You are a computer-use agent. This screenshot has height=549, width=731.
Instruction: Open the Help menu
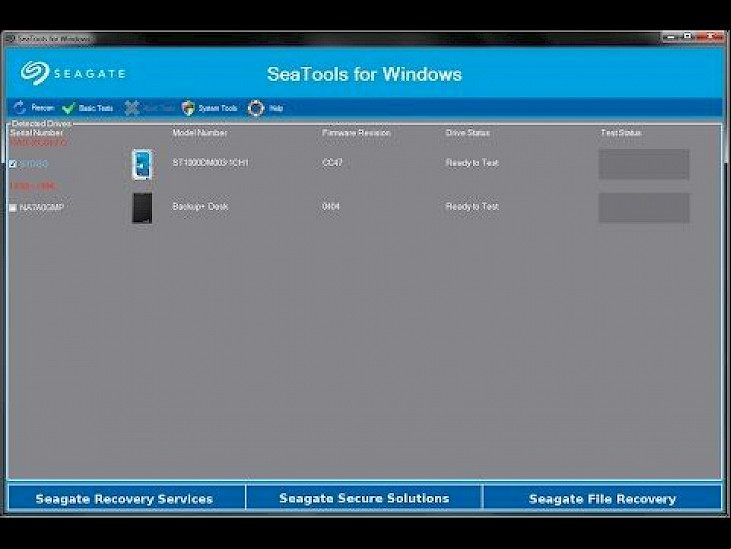[265, 108]
